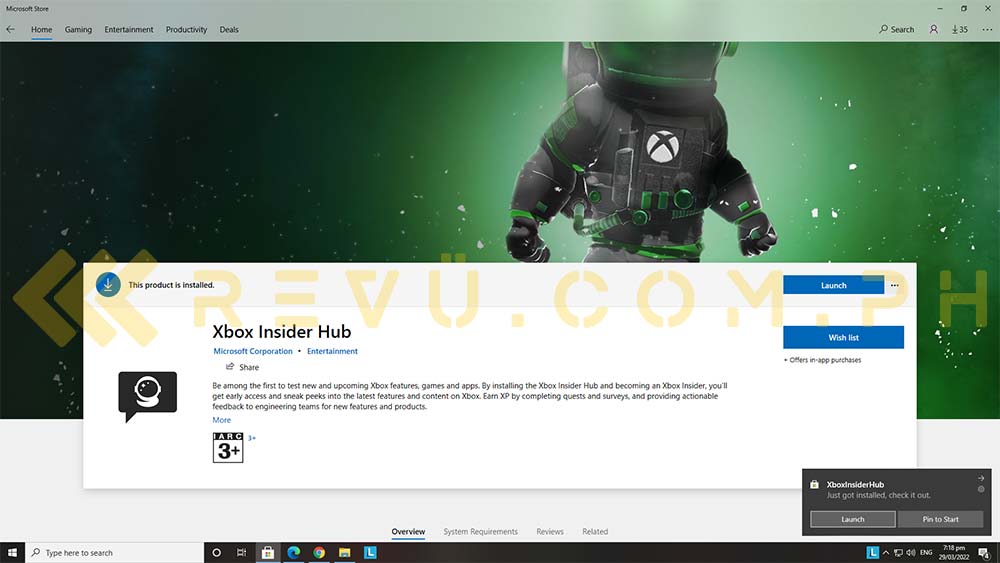
Task: Open Google Chrome from taskbar
Action: (319, 553)
